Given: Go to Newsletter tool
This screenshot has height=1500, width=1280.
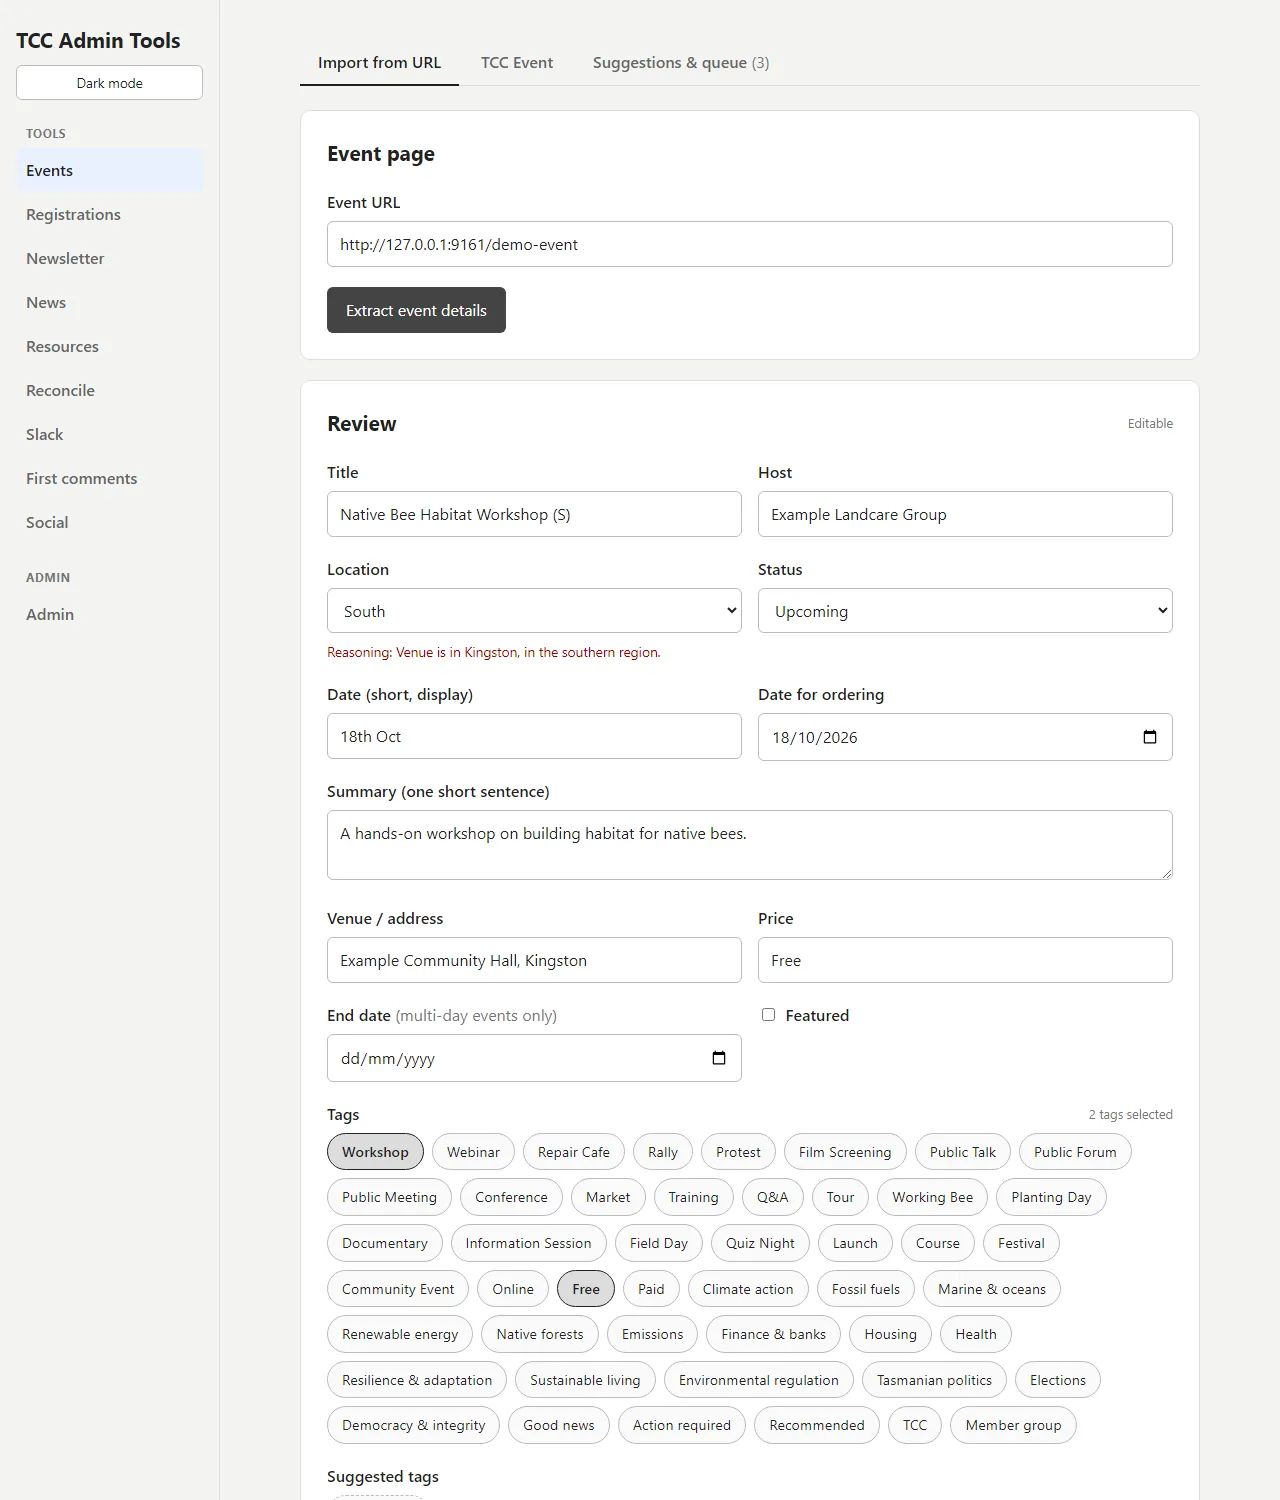Looking at the screenshot, I should pos(109,259).
